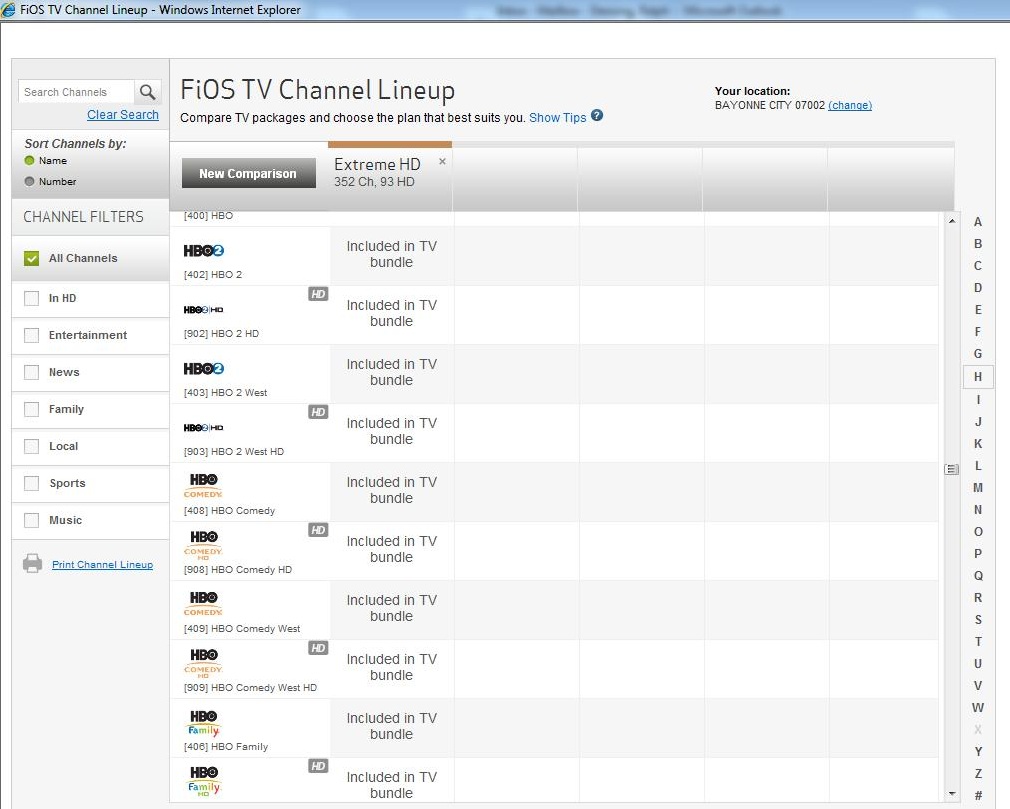This screenshot has height=809, width=1010.
Task: Click the Search Channels input field
Action: 76,92
